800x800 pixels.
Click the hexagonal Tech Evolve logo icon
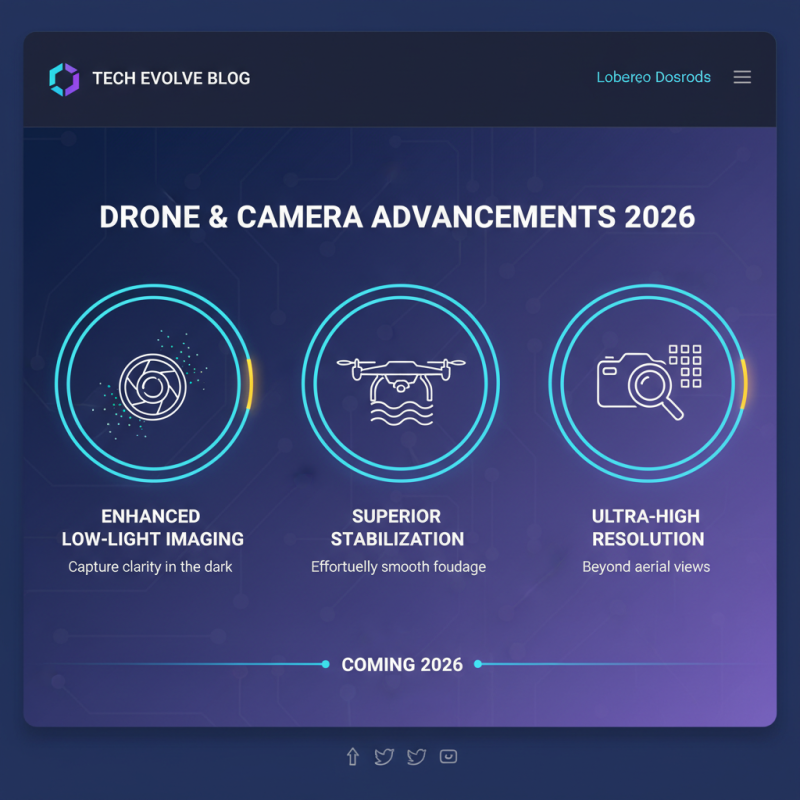click(63, 77)
